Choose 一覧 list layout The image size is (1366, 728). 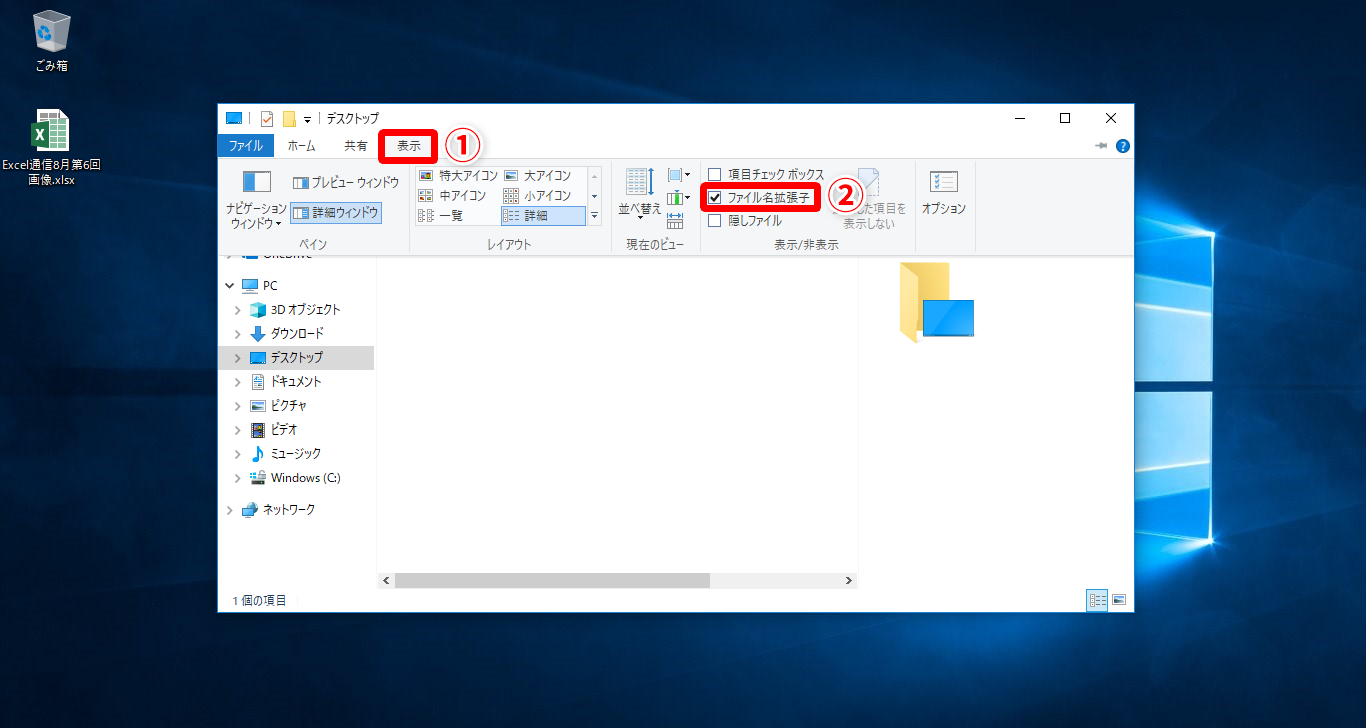coord(440,215)
